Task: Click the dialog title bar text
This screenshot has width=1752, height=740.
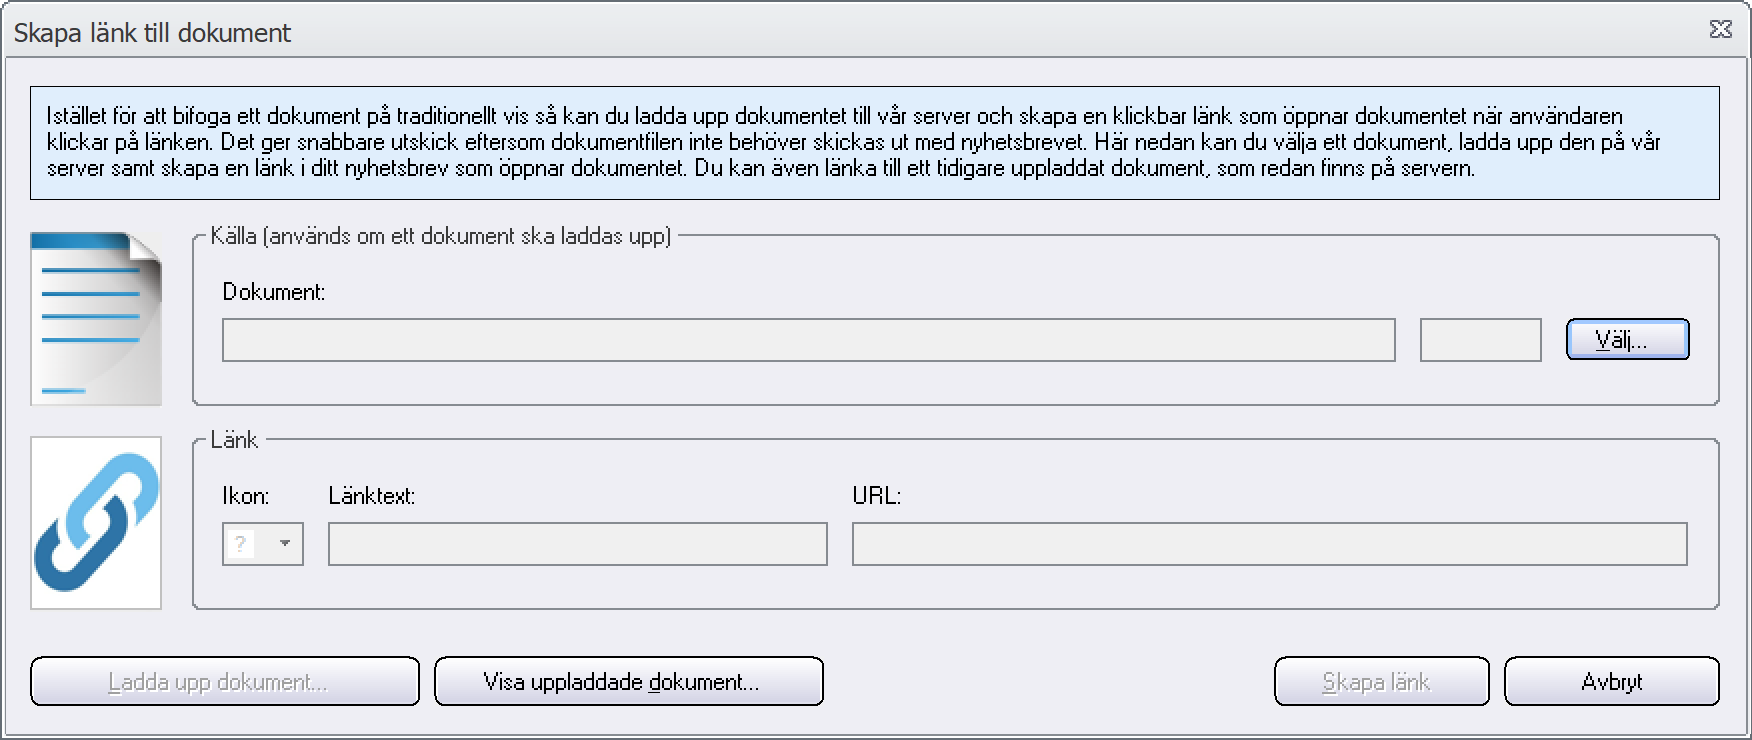Action: 152,33
